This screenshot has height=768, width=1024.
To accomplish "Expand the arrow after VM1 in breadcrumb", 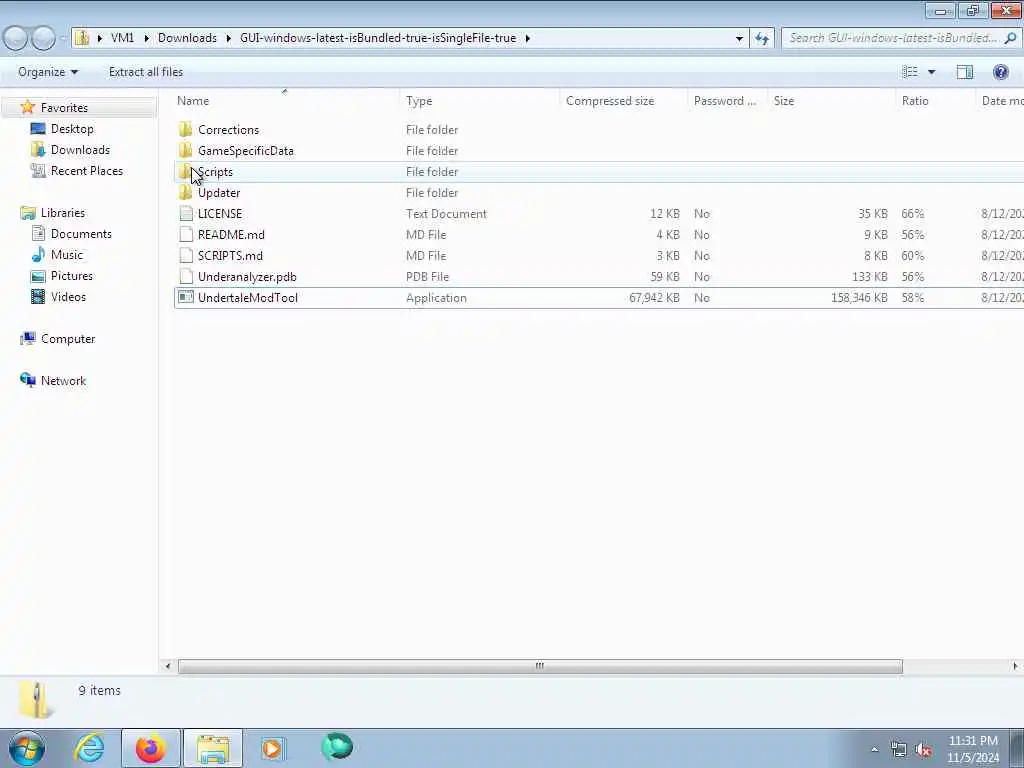I will 146,38.
